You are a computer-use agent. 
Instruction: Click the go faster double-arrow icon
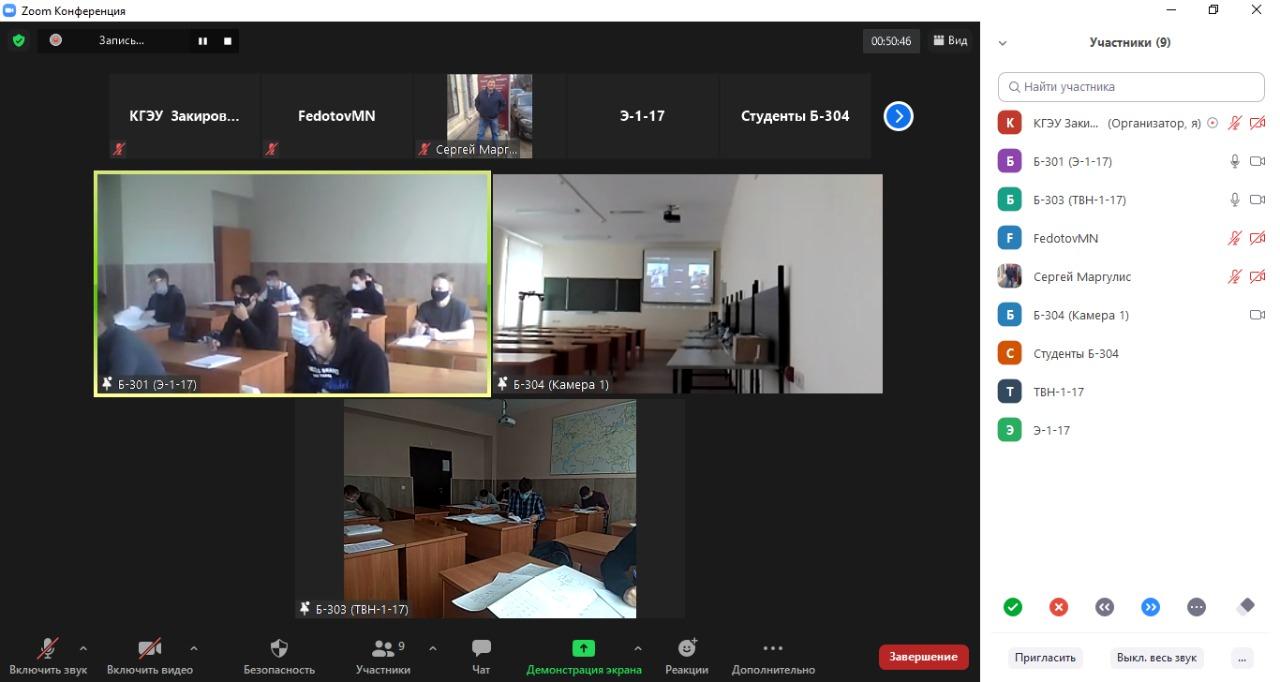click(1151, 607)
